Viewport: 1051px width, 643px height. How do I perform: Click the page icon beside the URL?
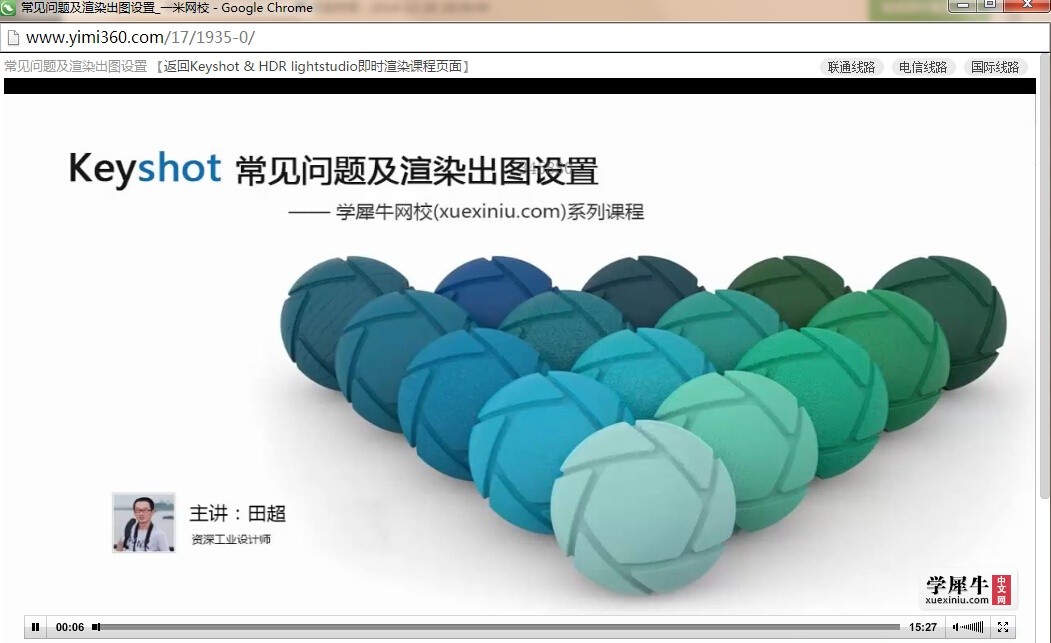tap(13, 38)
